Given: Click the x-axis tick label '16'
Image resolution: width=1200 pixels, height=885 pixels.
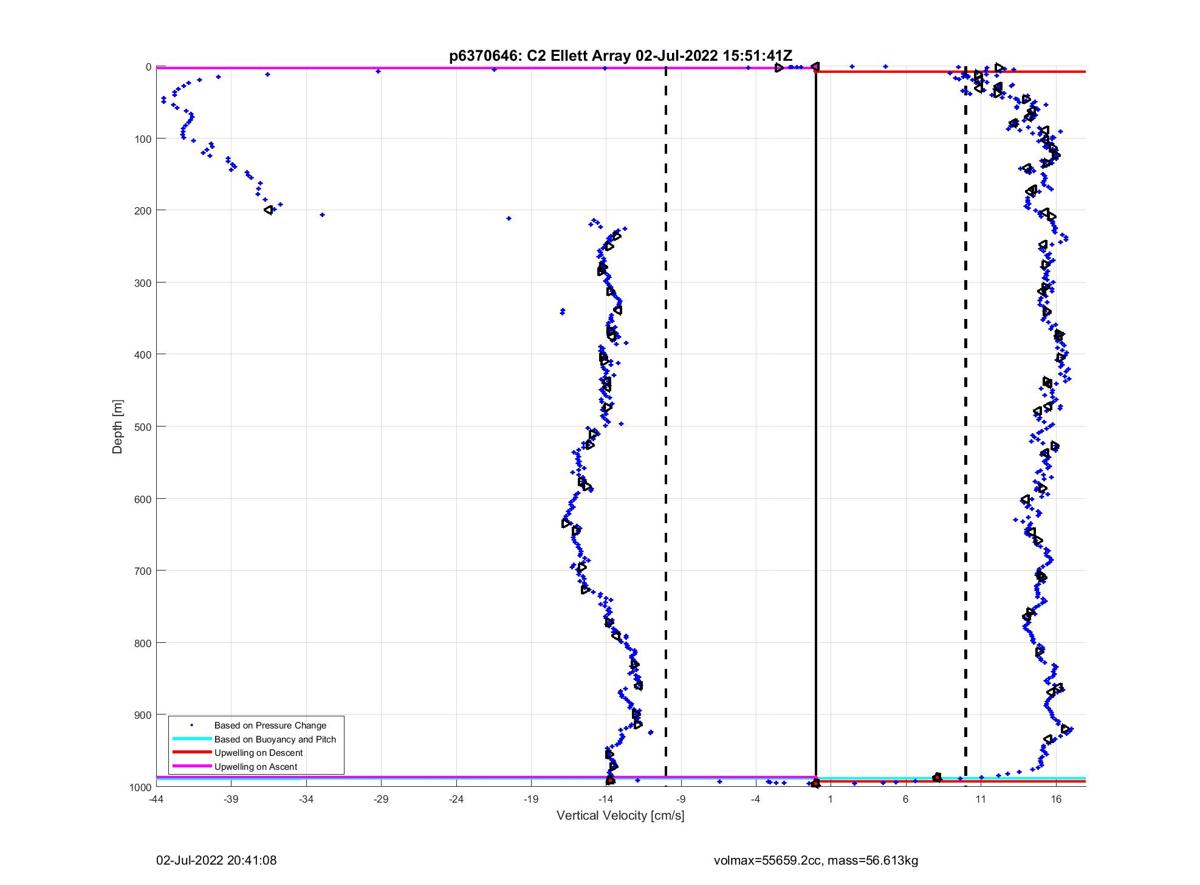Looking at the screenshot, I should [1056, 799].
